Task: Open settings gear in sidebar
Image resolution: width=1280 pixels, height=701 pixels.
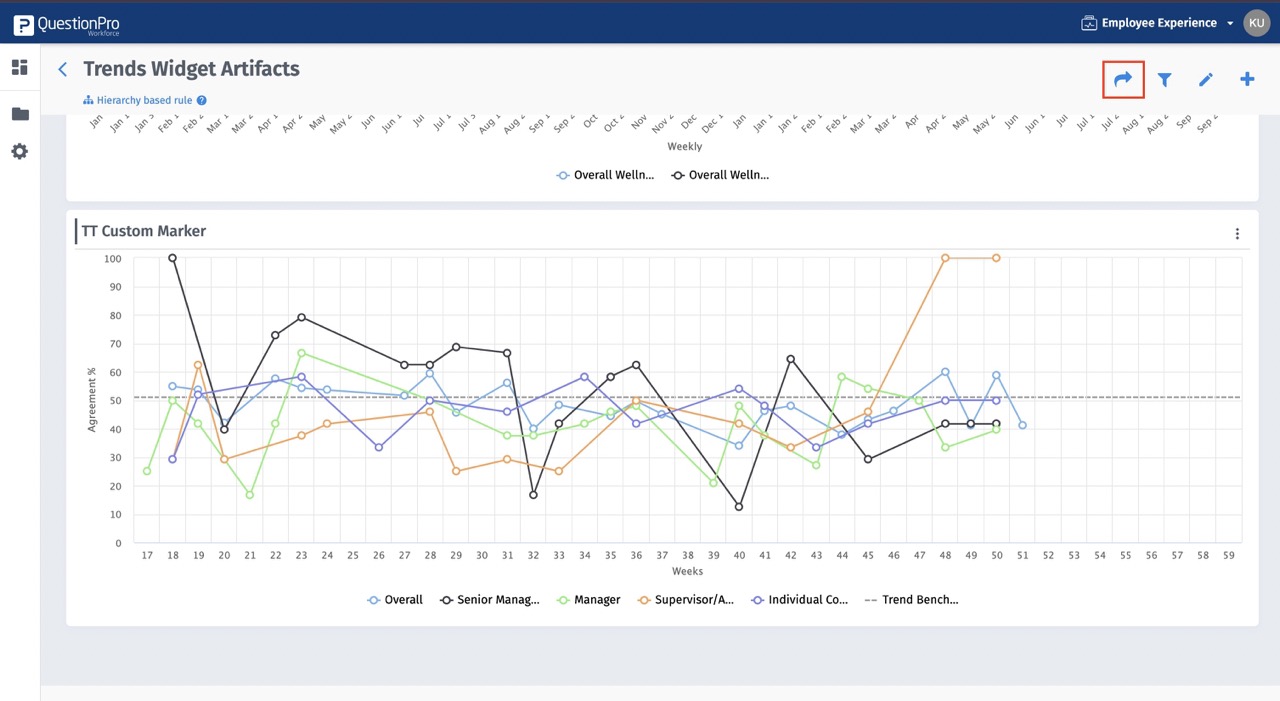Action: click(x=20, y=151)
